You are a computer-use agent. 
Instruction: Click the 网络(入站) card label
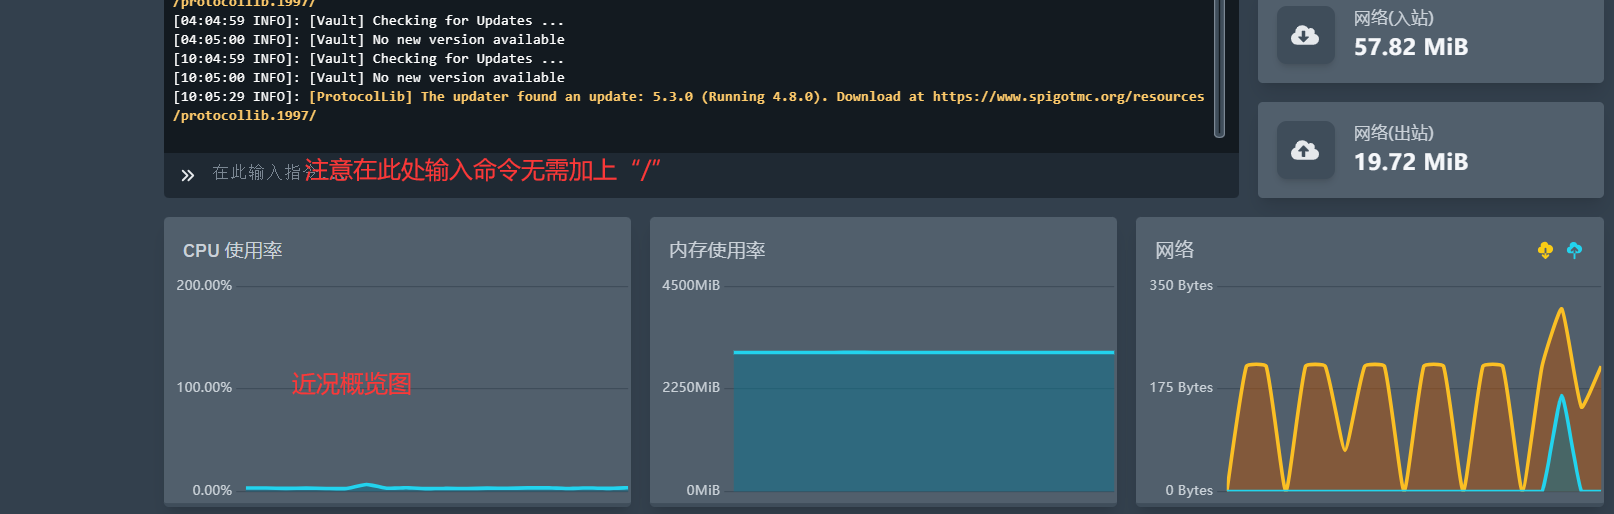pos(1393,19)
